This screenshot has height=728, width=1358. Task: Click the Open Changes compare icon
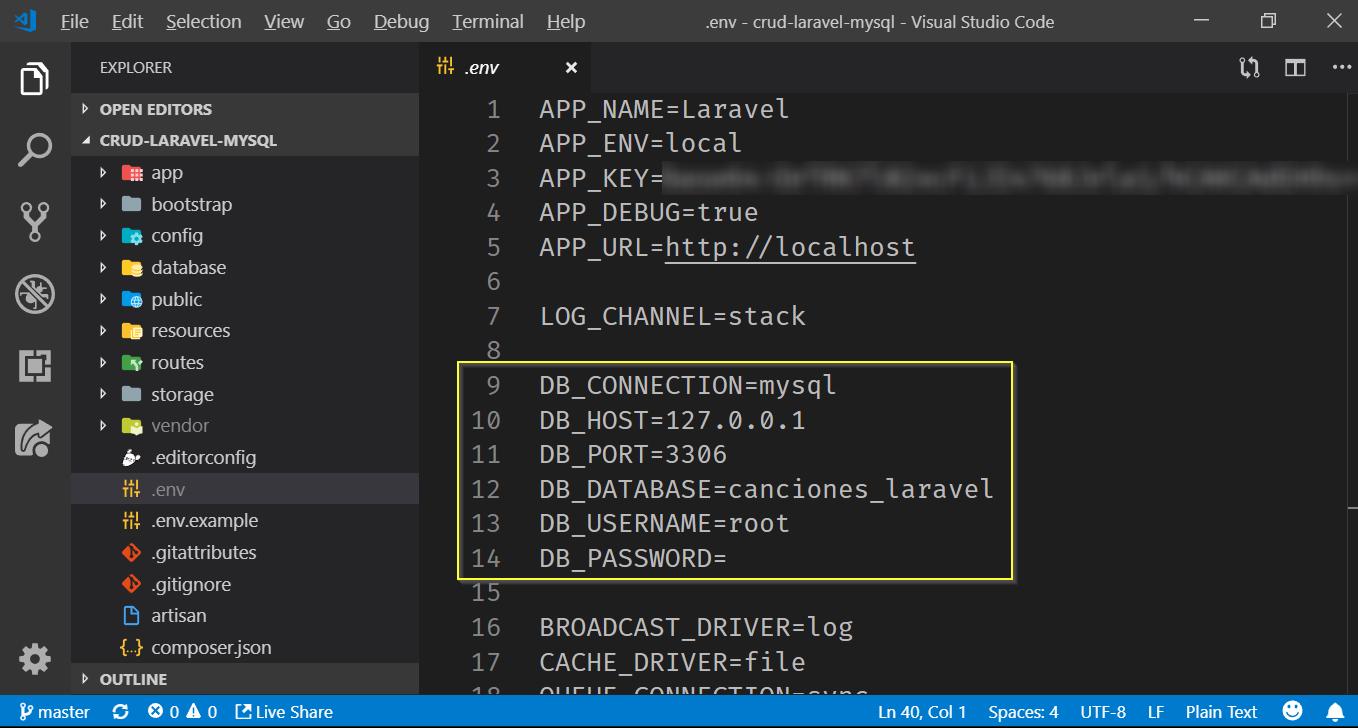tap(1249, 68)
